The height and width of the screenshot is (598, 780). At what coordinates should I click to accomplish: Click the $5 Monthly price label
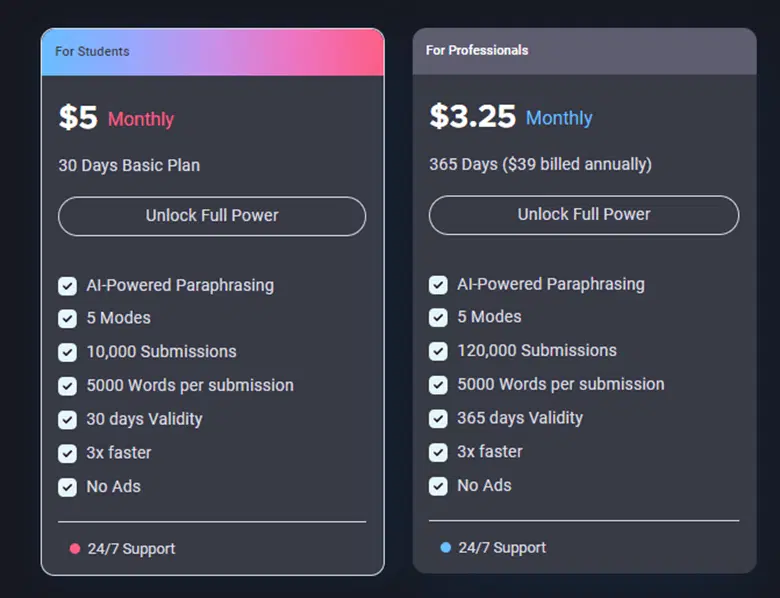coord(116,119)
